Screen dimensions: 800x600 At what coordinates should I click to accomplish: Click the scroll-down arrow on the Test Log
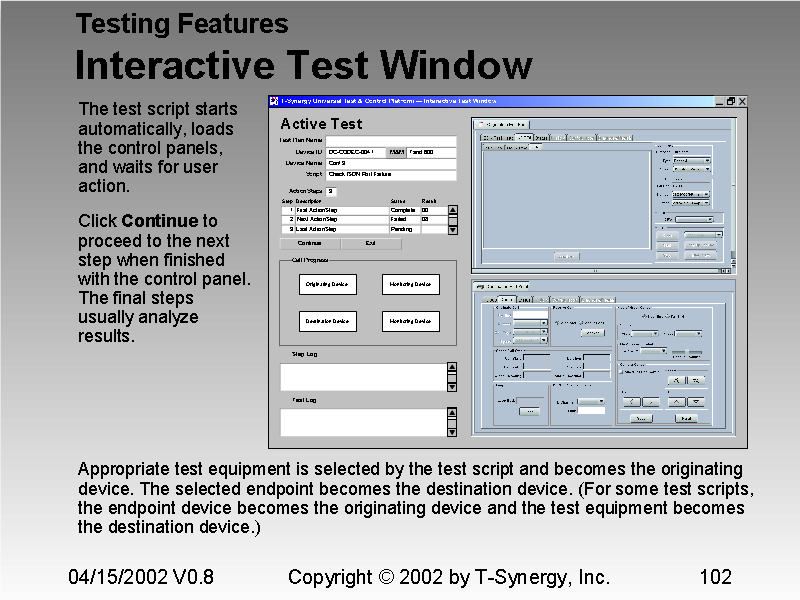[x=452, y=432]
